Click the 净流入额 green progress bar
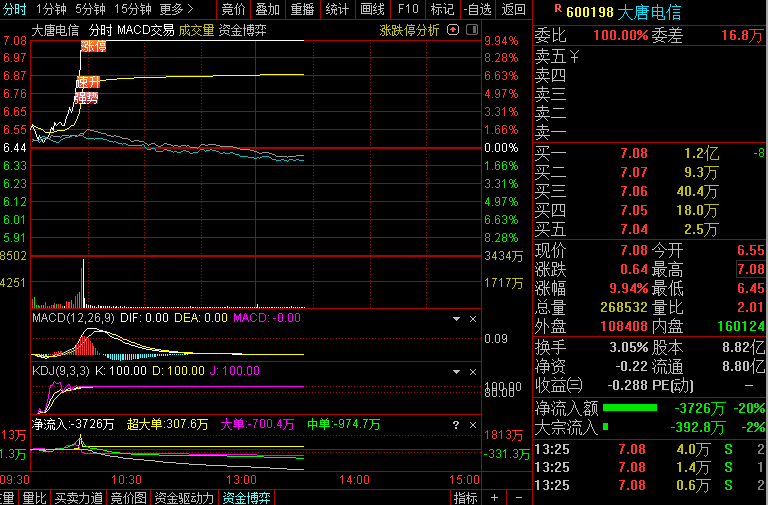 click(630, 408)
